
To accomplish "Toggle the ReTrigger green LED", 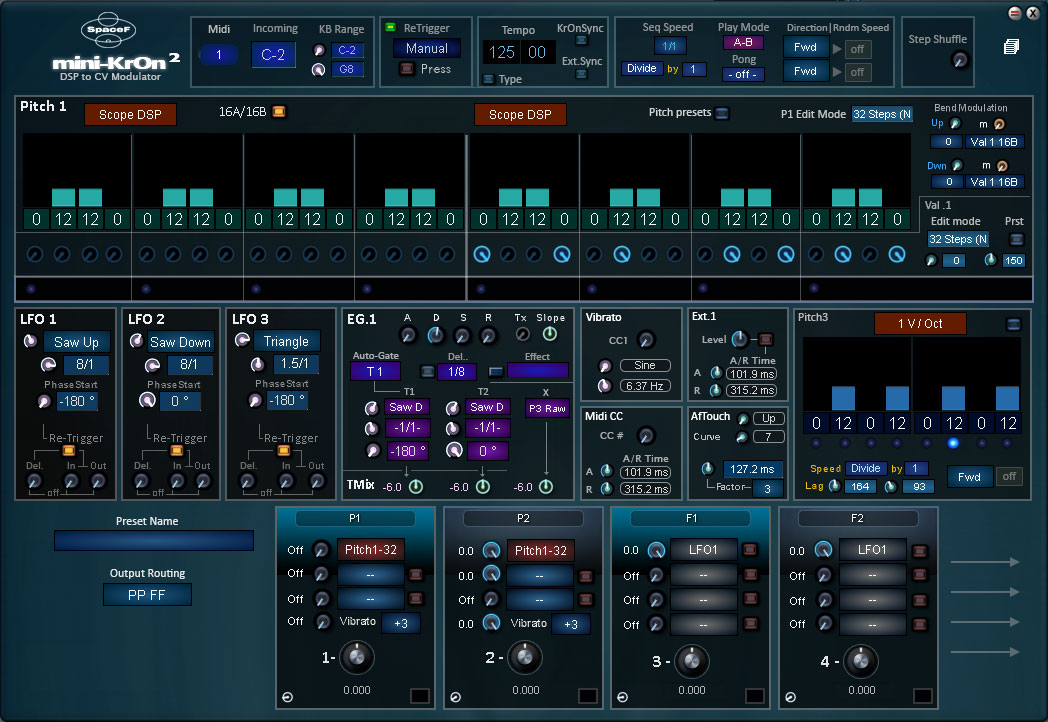I will click(391, 27).
